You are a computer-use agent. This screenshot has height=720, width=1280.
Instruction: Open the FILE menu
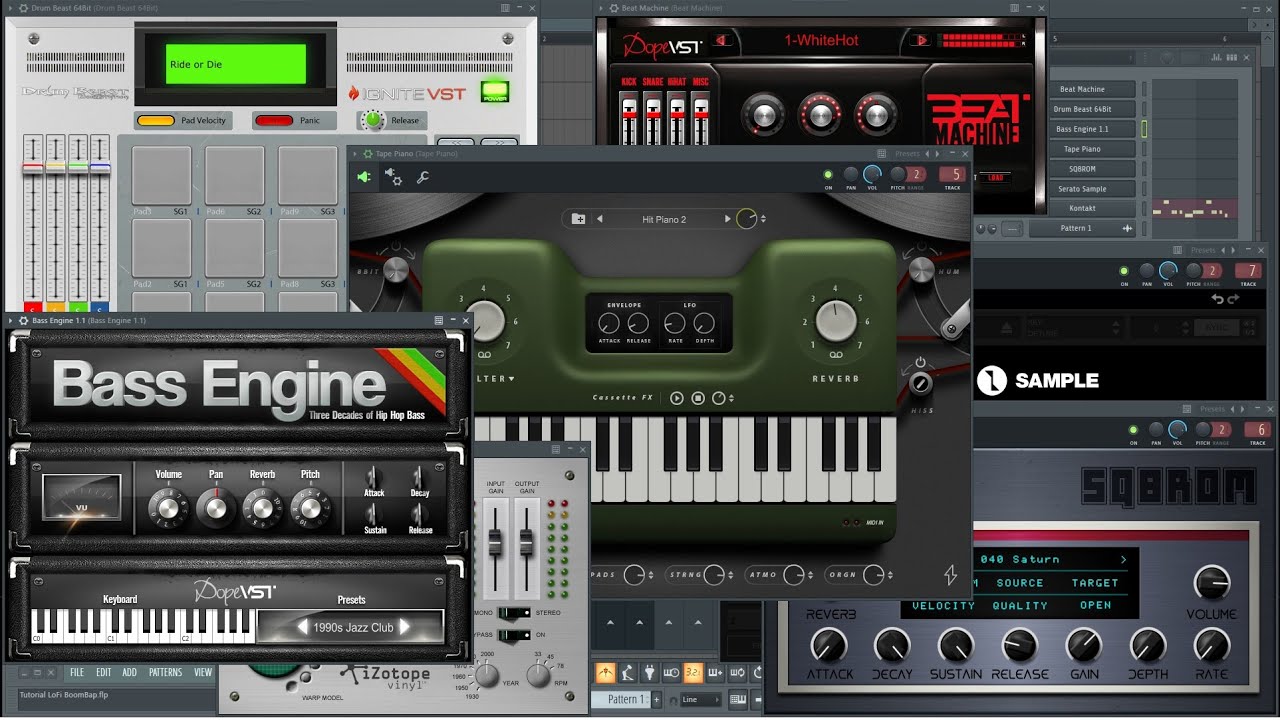[77, 673]
